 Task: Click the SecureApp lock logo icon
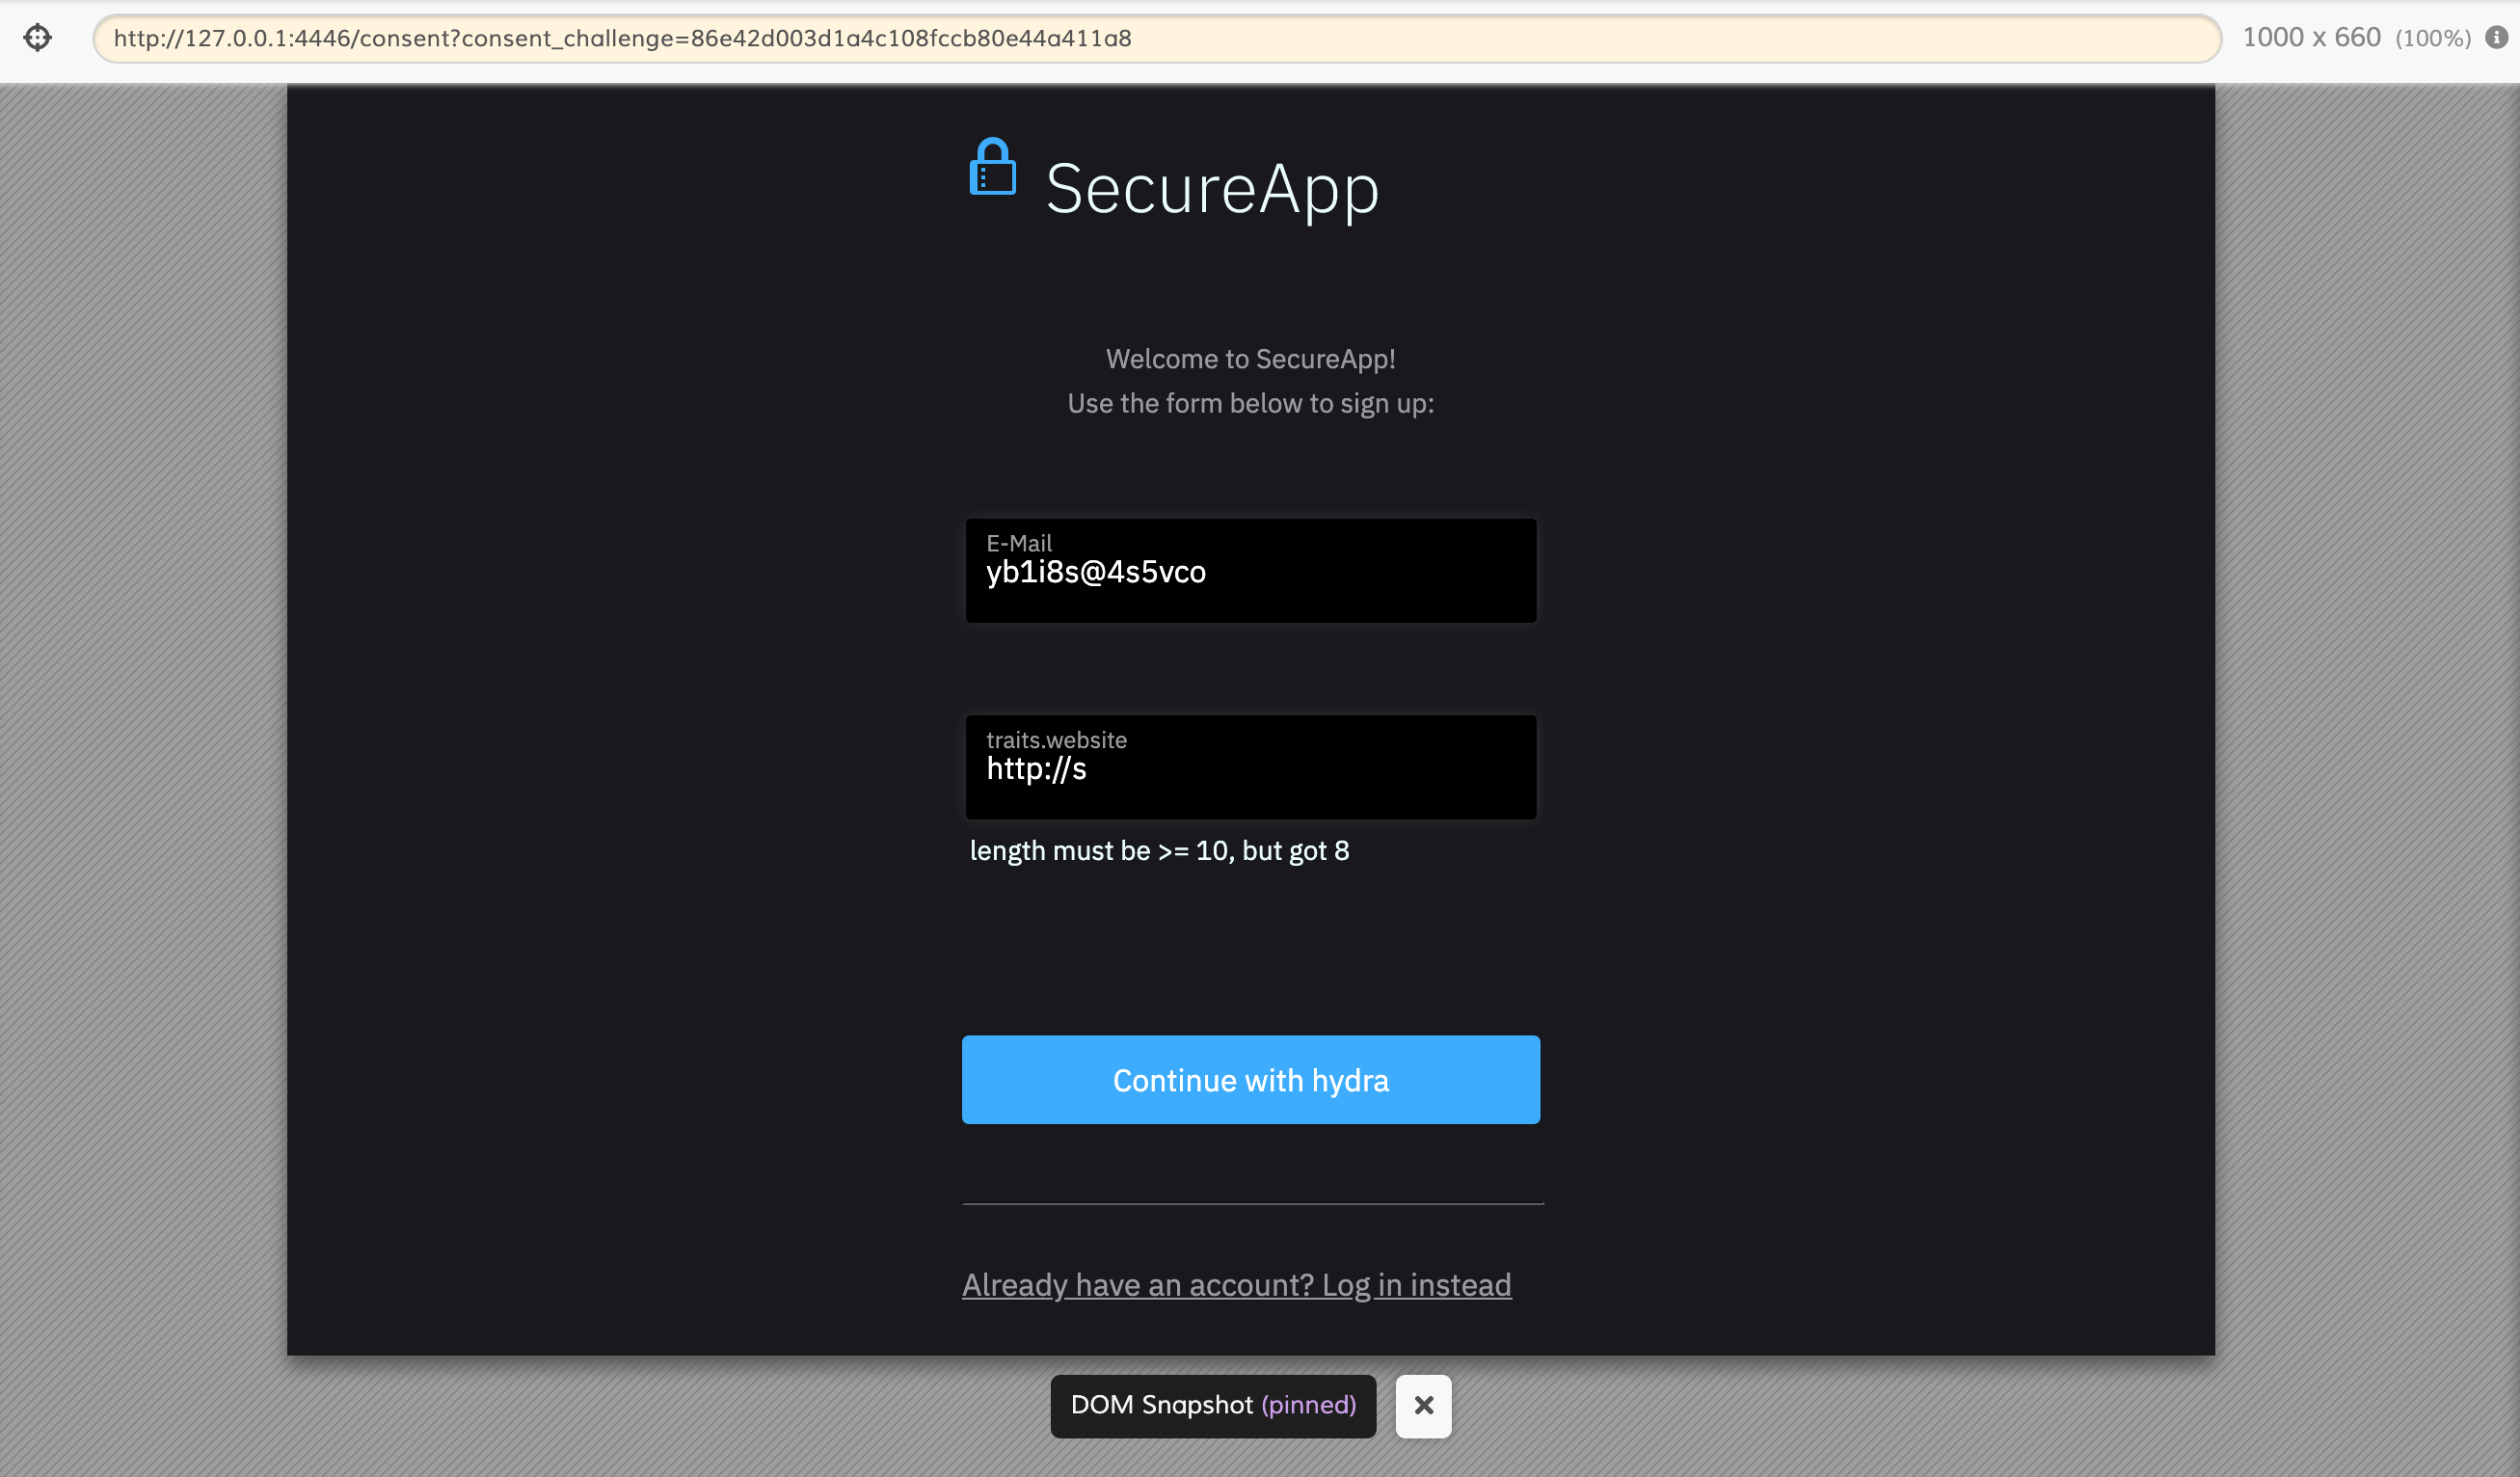click(992, 167)
